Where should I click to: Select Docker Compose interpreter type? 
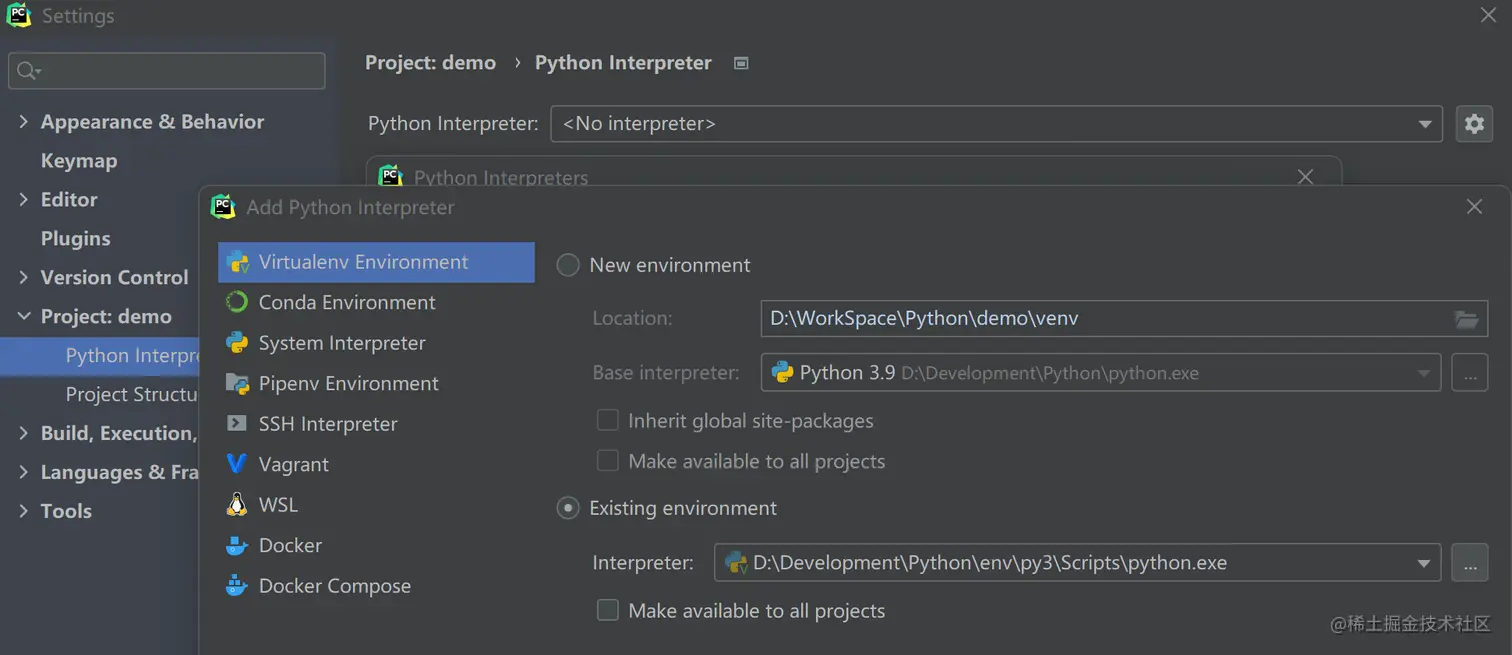[334, 586]
